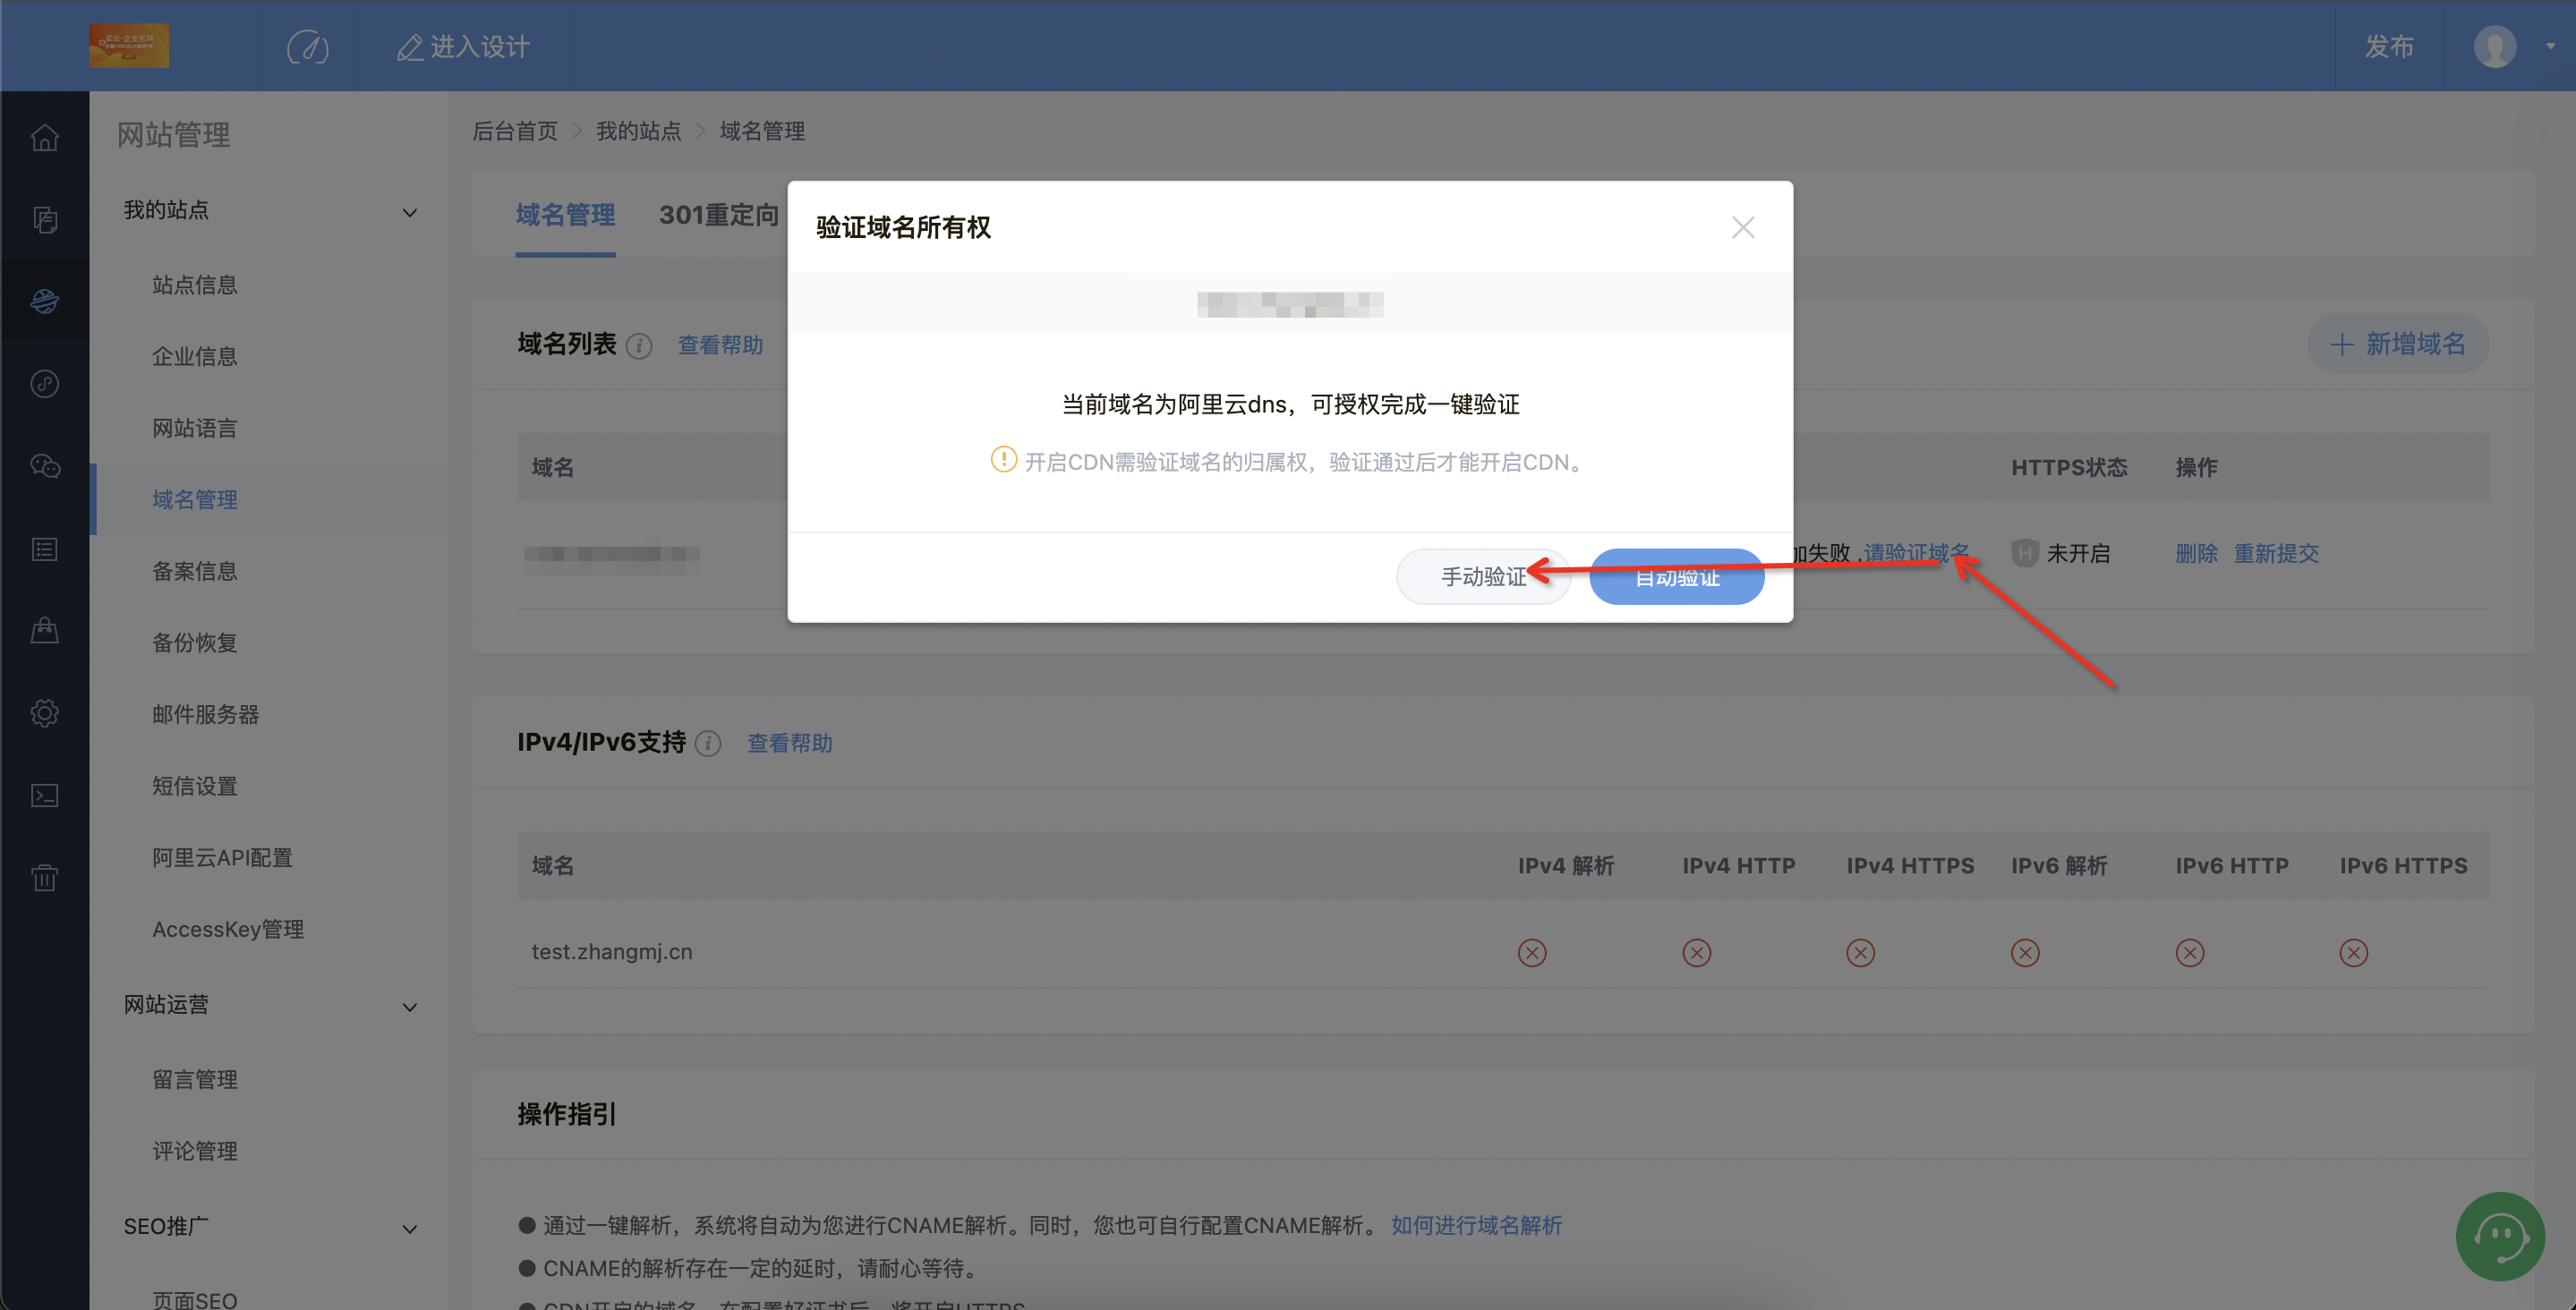Open the terminal console icon in sidebar
Viewport: 2576px width, 1310px height.
(x=45, y=795)
